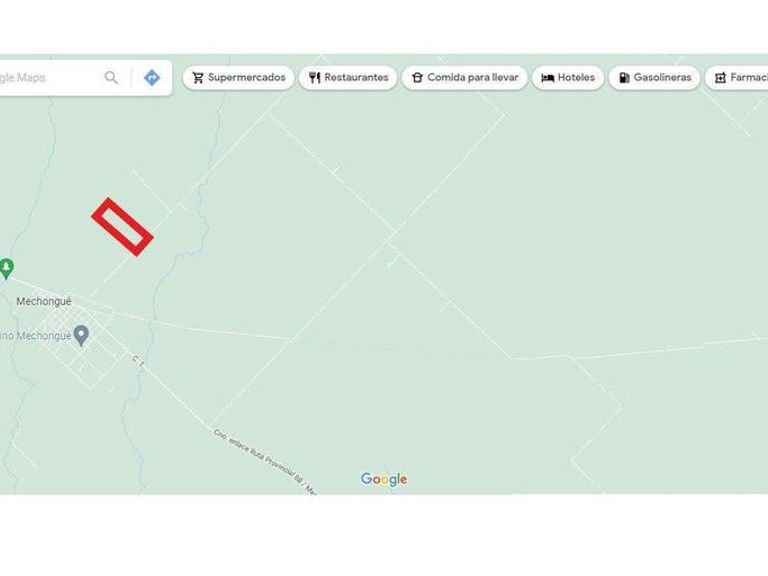
Task: Show Hoteles on the map
Action: (x=568, y=78)
